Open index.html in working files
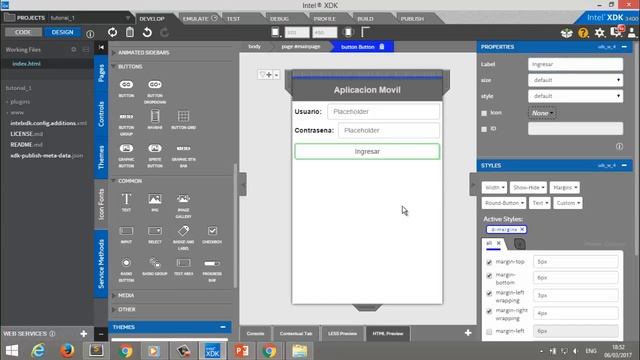This screenshot has width=640, height=360. click(26, 64)
